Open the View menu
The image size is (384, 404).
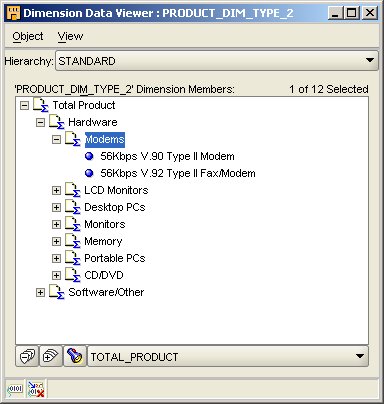[70, 36]
